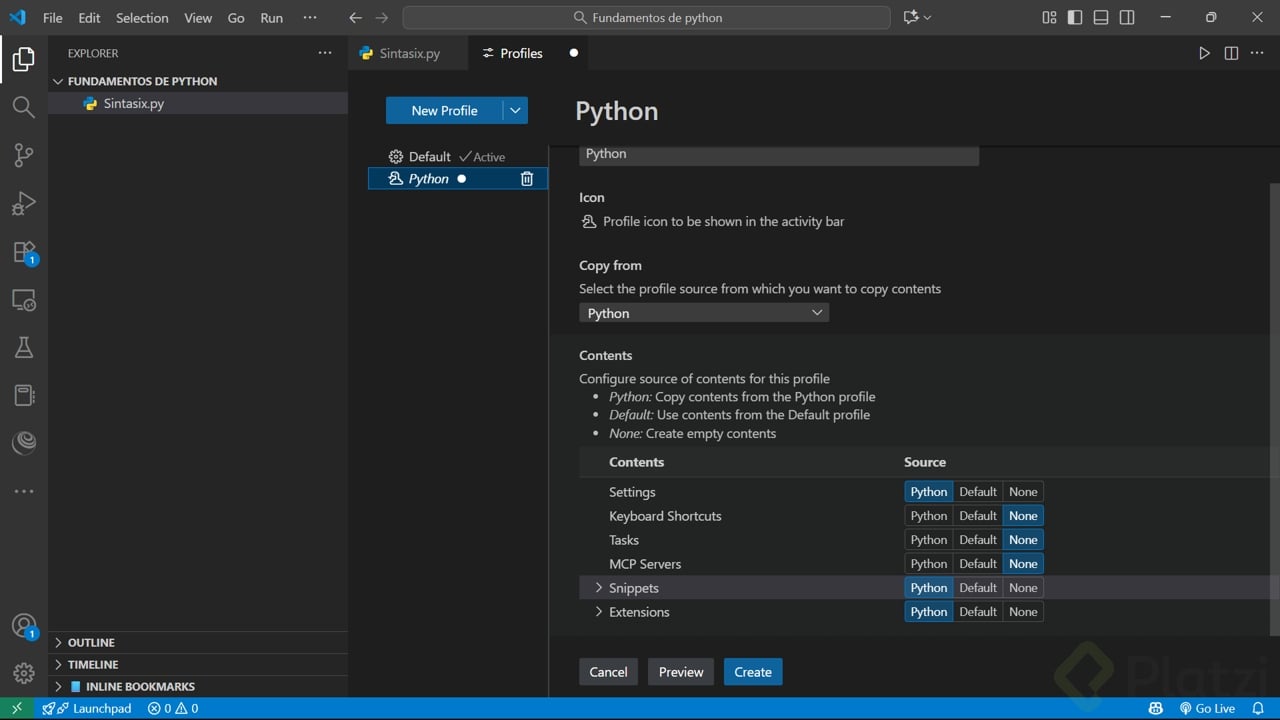
Task: Click the Create button
Action: 752,672
